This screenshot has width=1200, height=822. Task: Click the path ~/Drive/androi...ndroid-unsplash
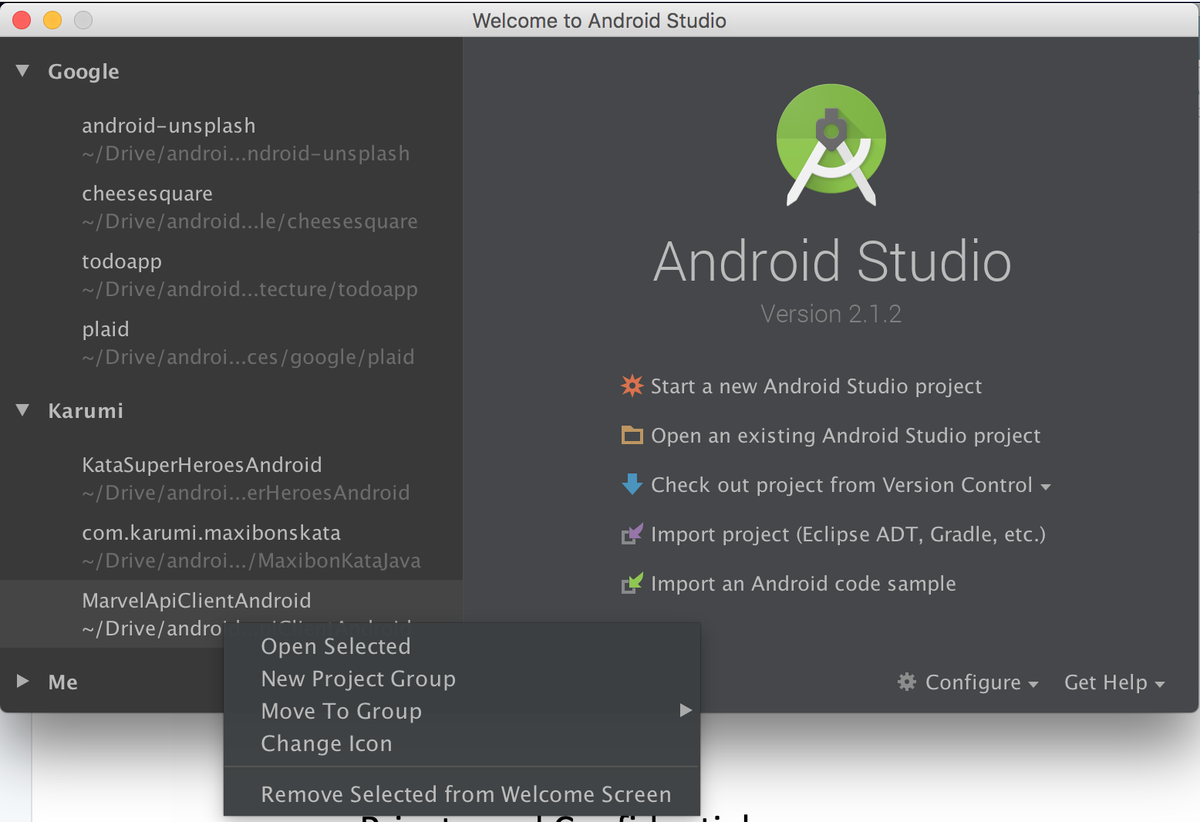click(246, 154)
